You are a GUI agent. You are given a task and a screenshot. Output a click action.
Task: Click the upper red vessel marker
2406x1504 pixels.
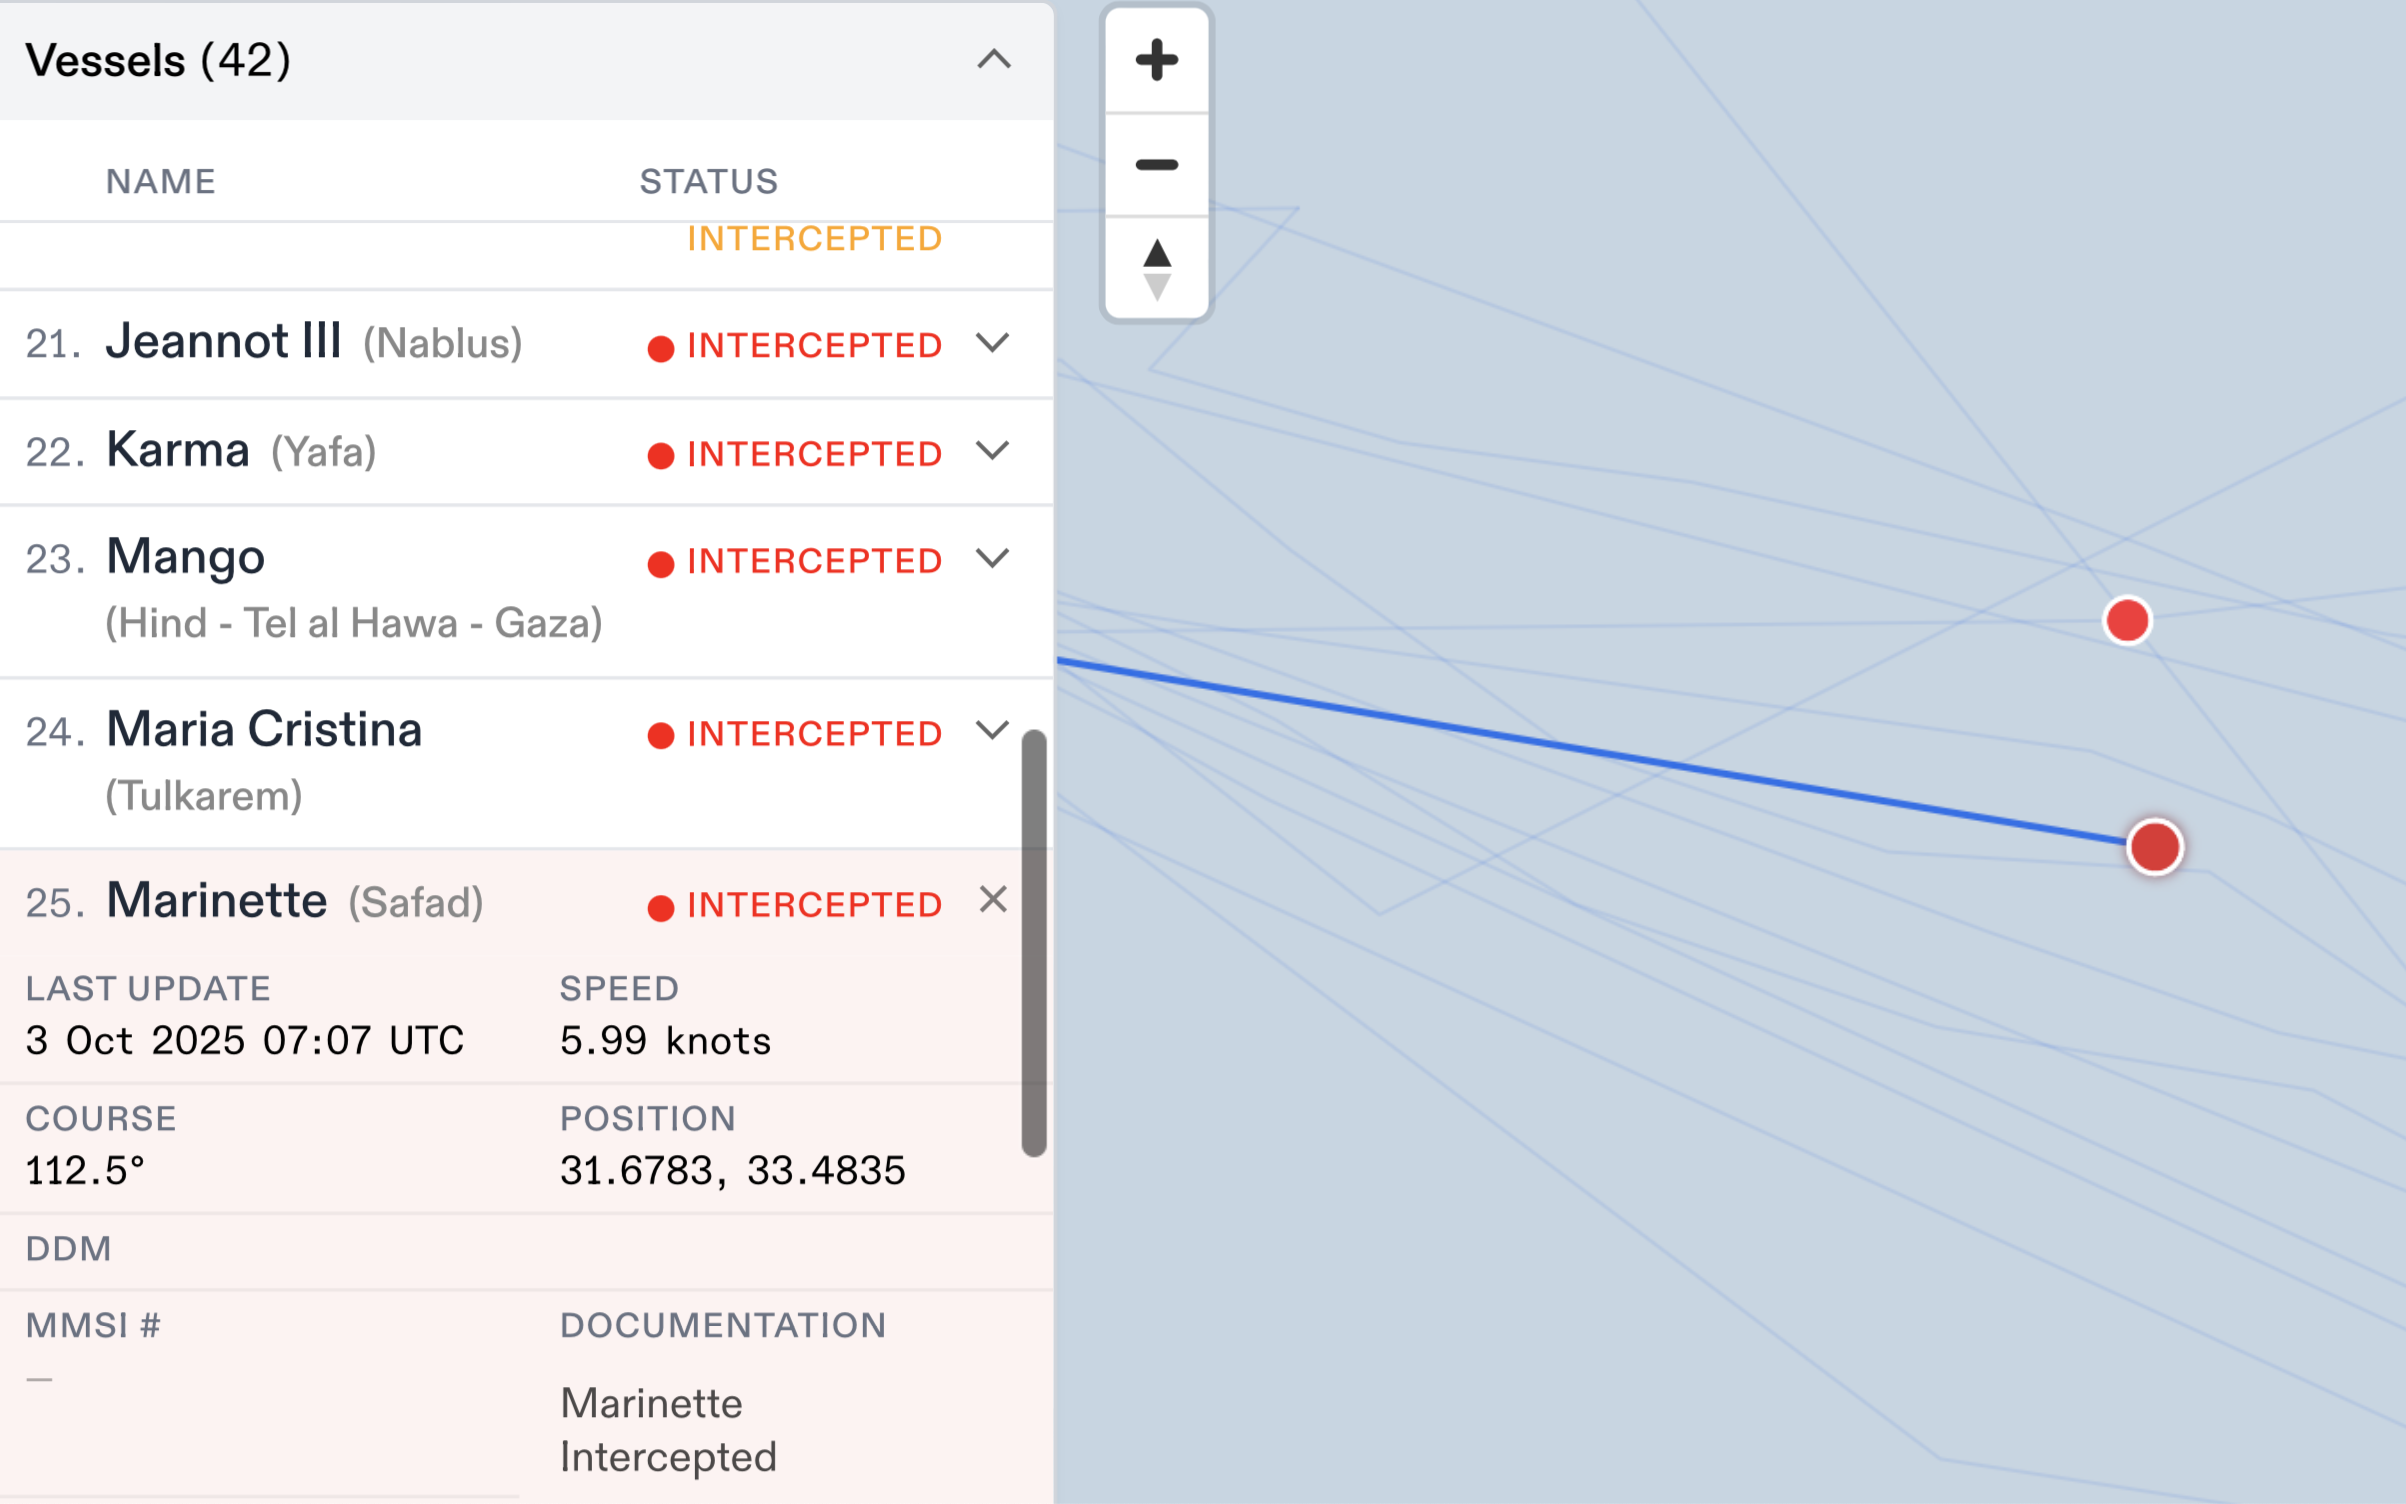point(2126,621)
